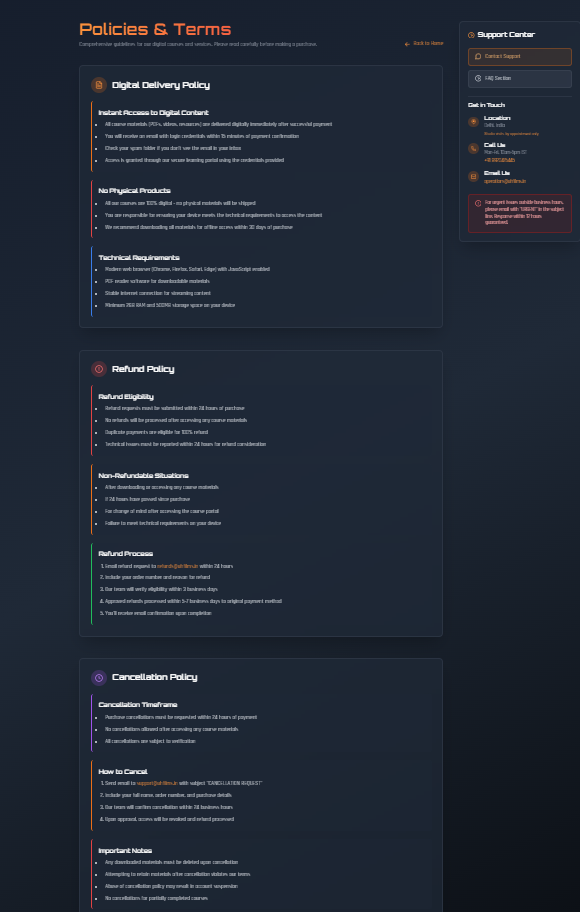Click the Non-Refundable Situations heading
580x912 pixels.
coord(143,475)
